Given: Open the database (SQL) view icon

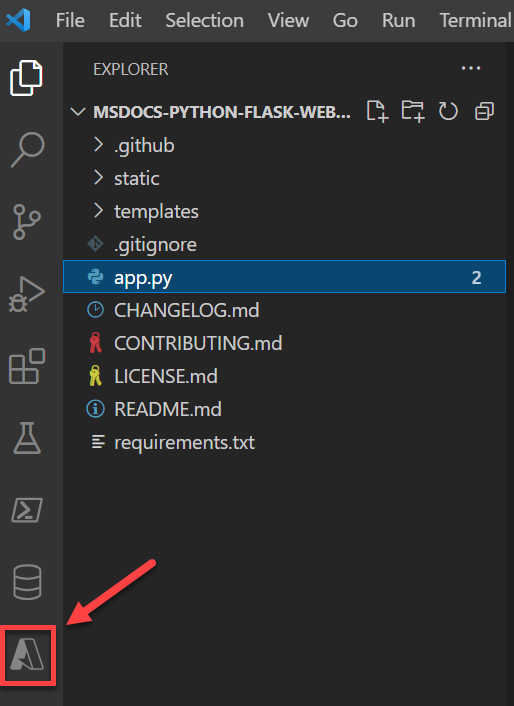Looking at the screenshot, I should pos(27,582).
